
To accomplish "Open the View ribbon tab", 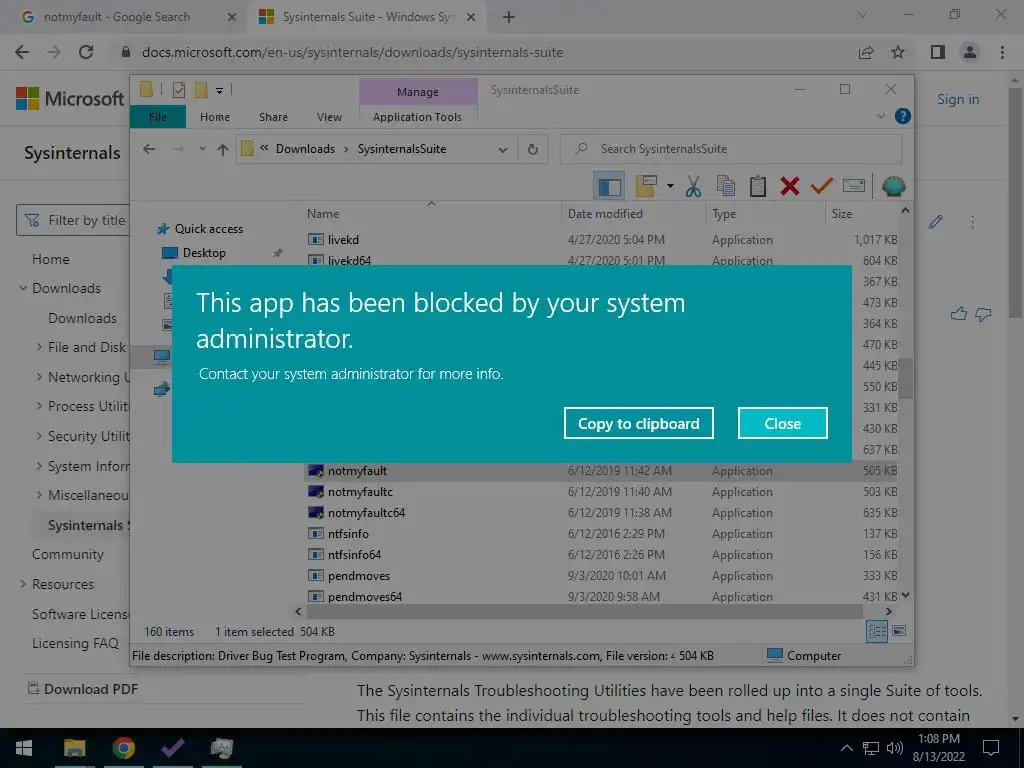I will 329,117.
